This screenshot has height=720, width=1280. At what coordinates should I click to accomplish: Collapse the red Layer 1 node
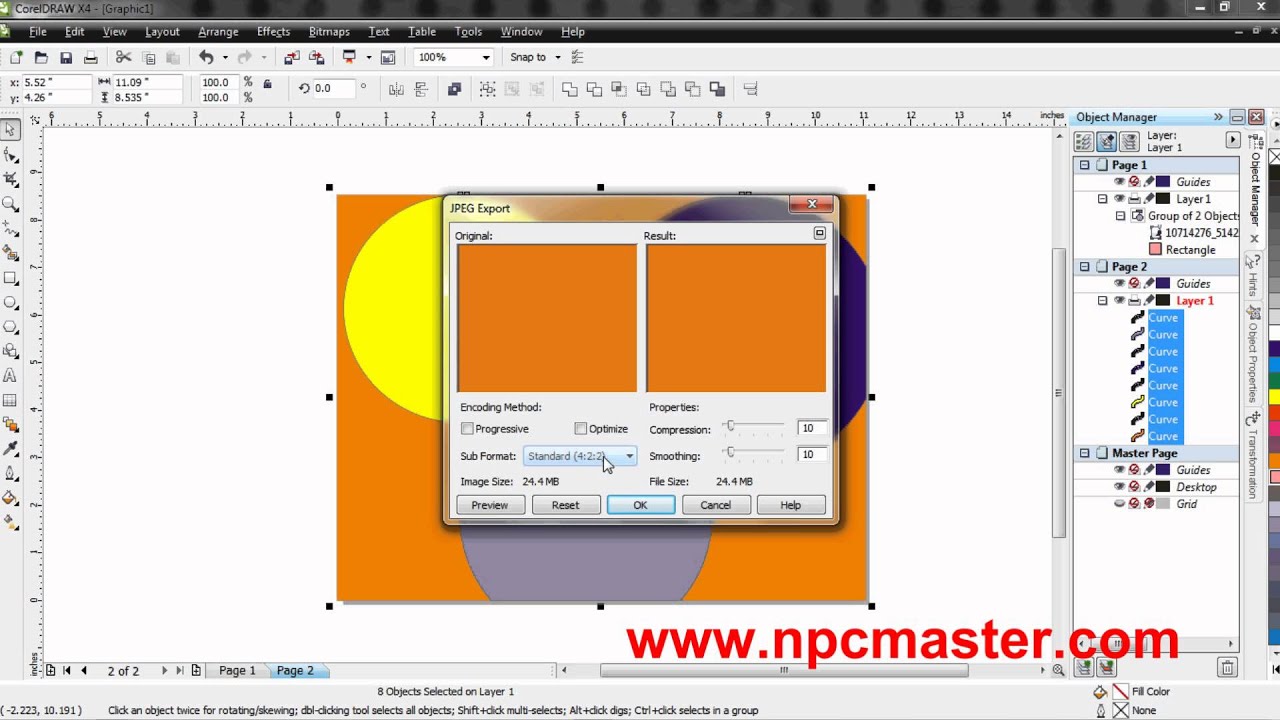(x=1102, y=301)
